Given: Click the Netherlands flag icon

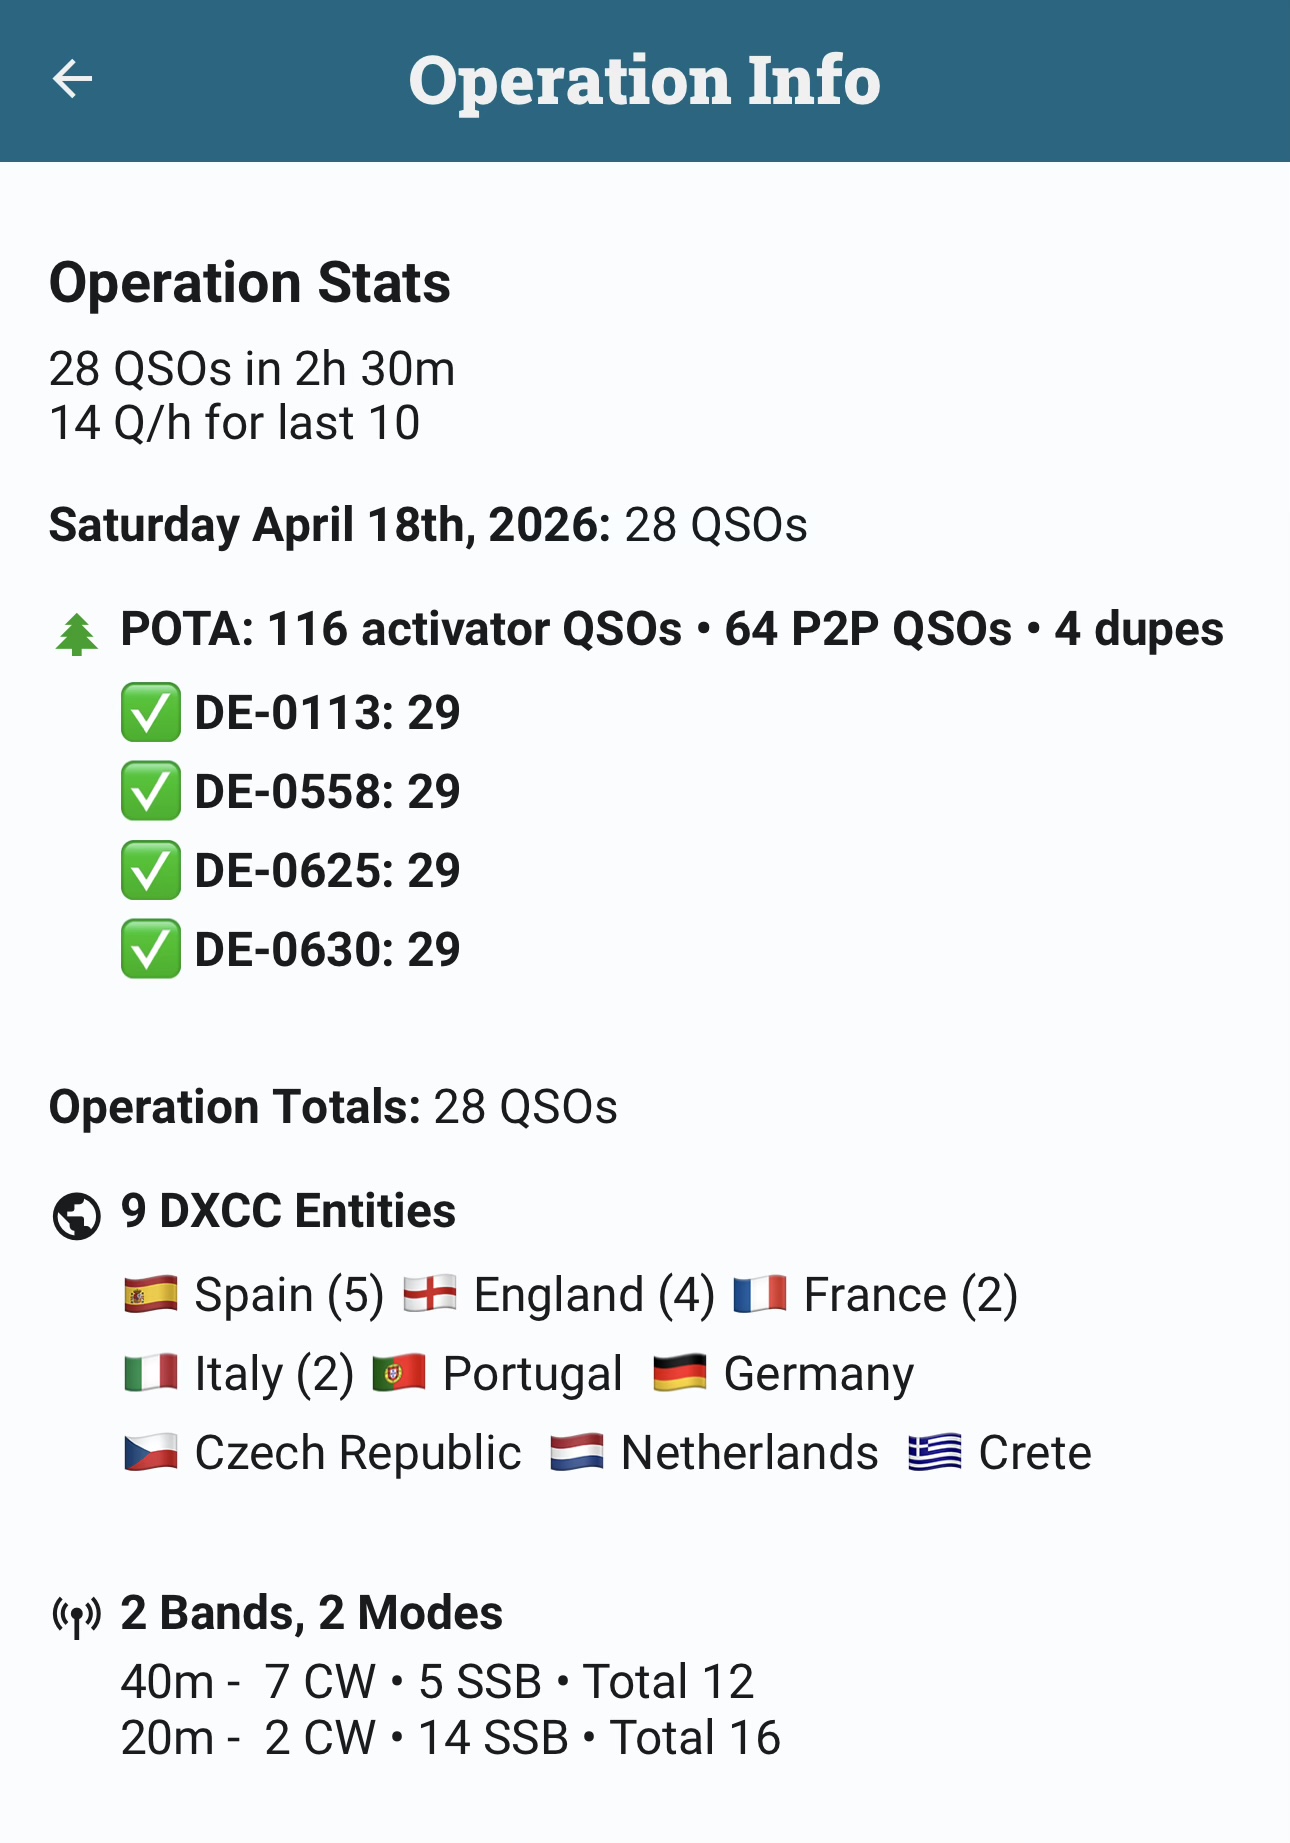Looking at the screenshot, I should pos(577,1452).
